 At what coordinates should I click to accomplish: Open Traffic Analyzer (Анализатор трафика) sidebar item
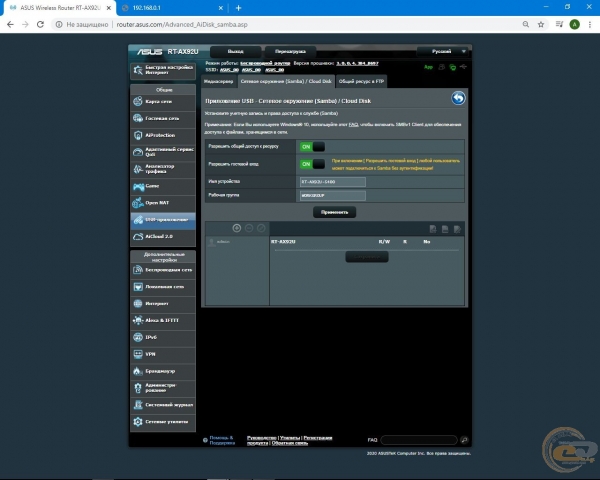tap(163, 169)
